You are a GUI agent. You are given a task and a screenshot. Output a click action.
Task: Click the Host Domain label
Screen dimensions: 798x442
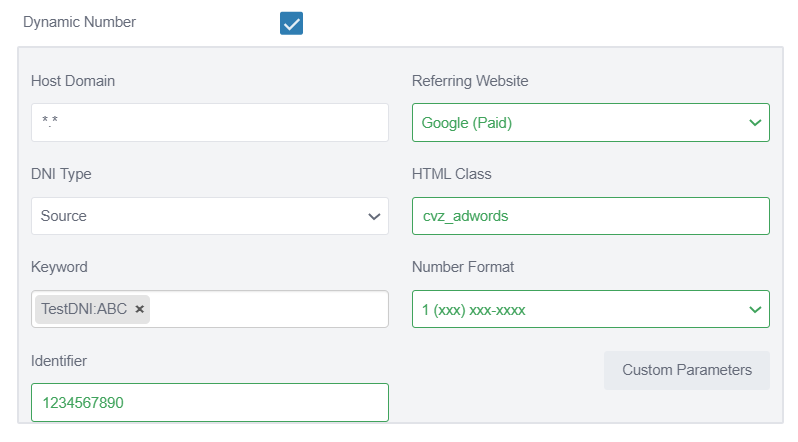tap(73, 81)
